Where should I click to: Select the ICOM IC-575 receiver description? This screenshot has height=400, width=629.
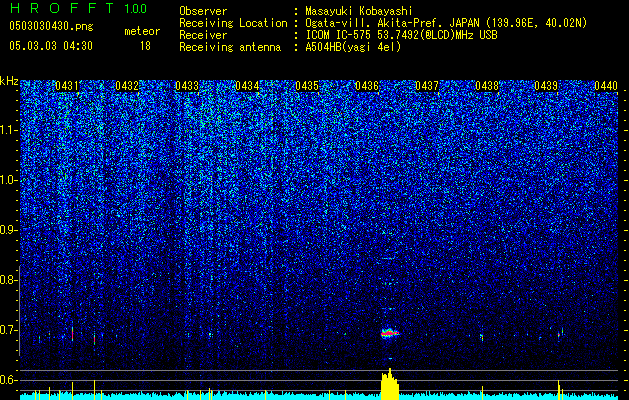point(402,35)
